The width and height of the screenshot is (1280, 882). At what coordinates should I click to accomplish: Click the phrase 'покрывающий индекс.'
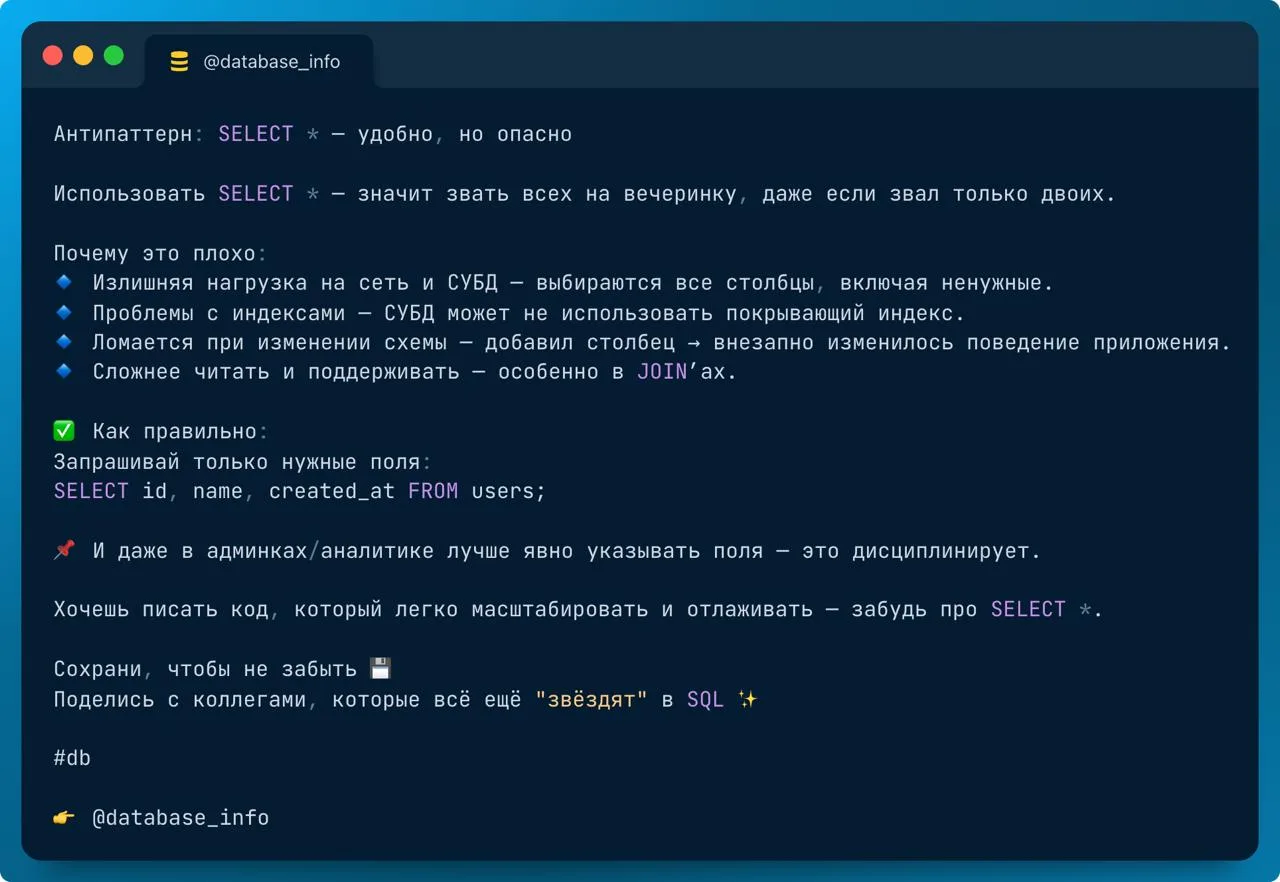[x=845, y=313]
